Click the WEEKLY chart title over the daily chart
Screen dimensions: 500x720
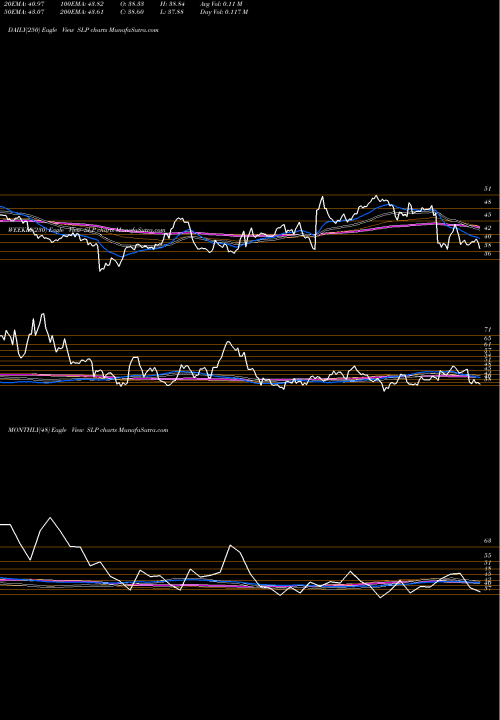pyautogui.click(x=86, y=230)
